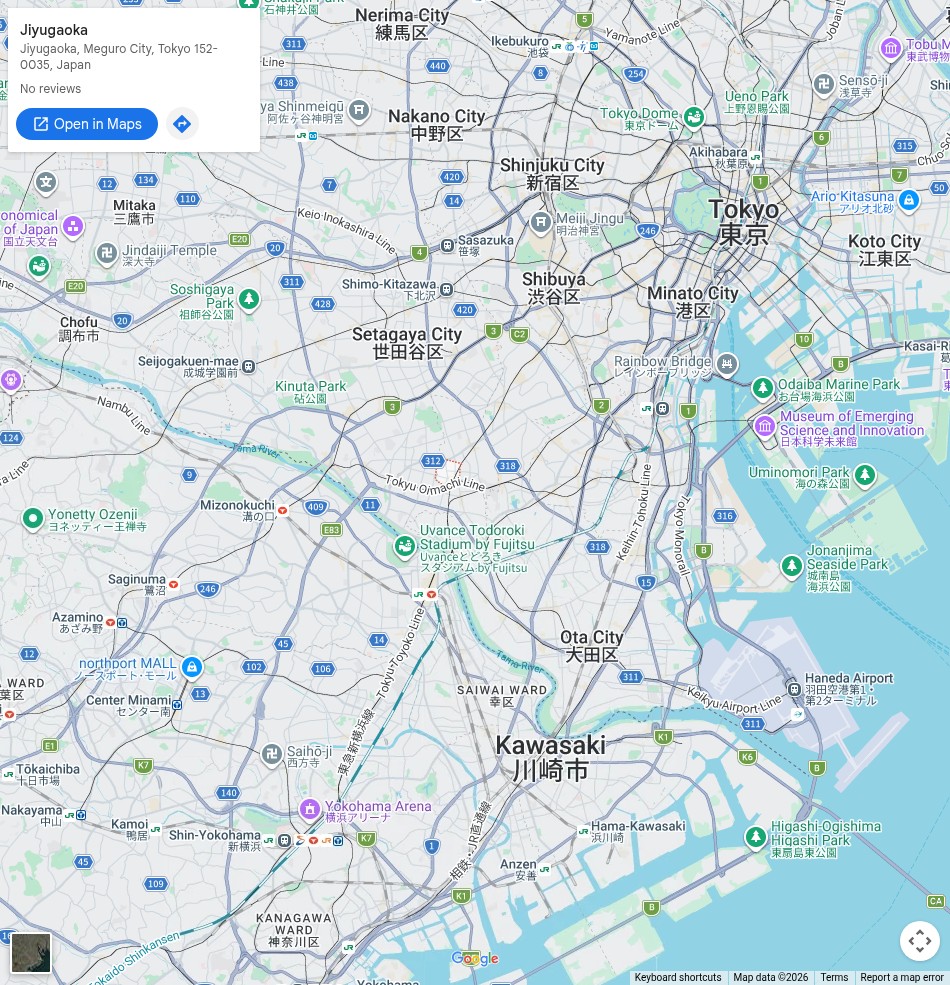Viewport: 950px width, 985px height.
Task: Click the Minato City label
Action: click(693, 302)
